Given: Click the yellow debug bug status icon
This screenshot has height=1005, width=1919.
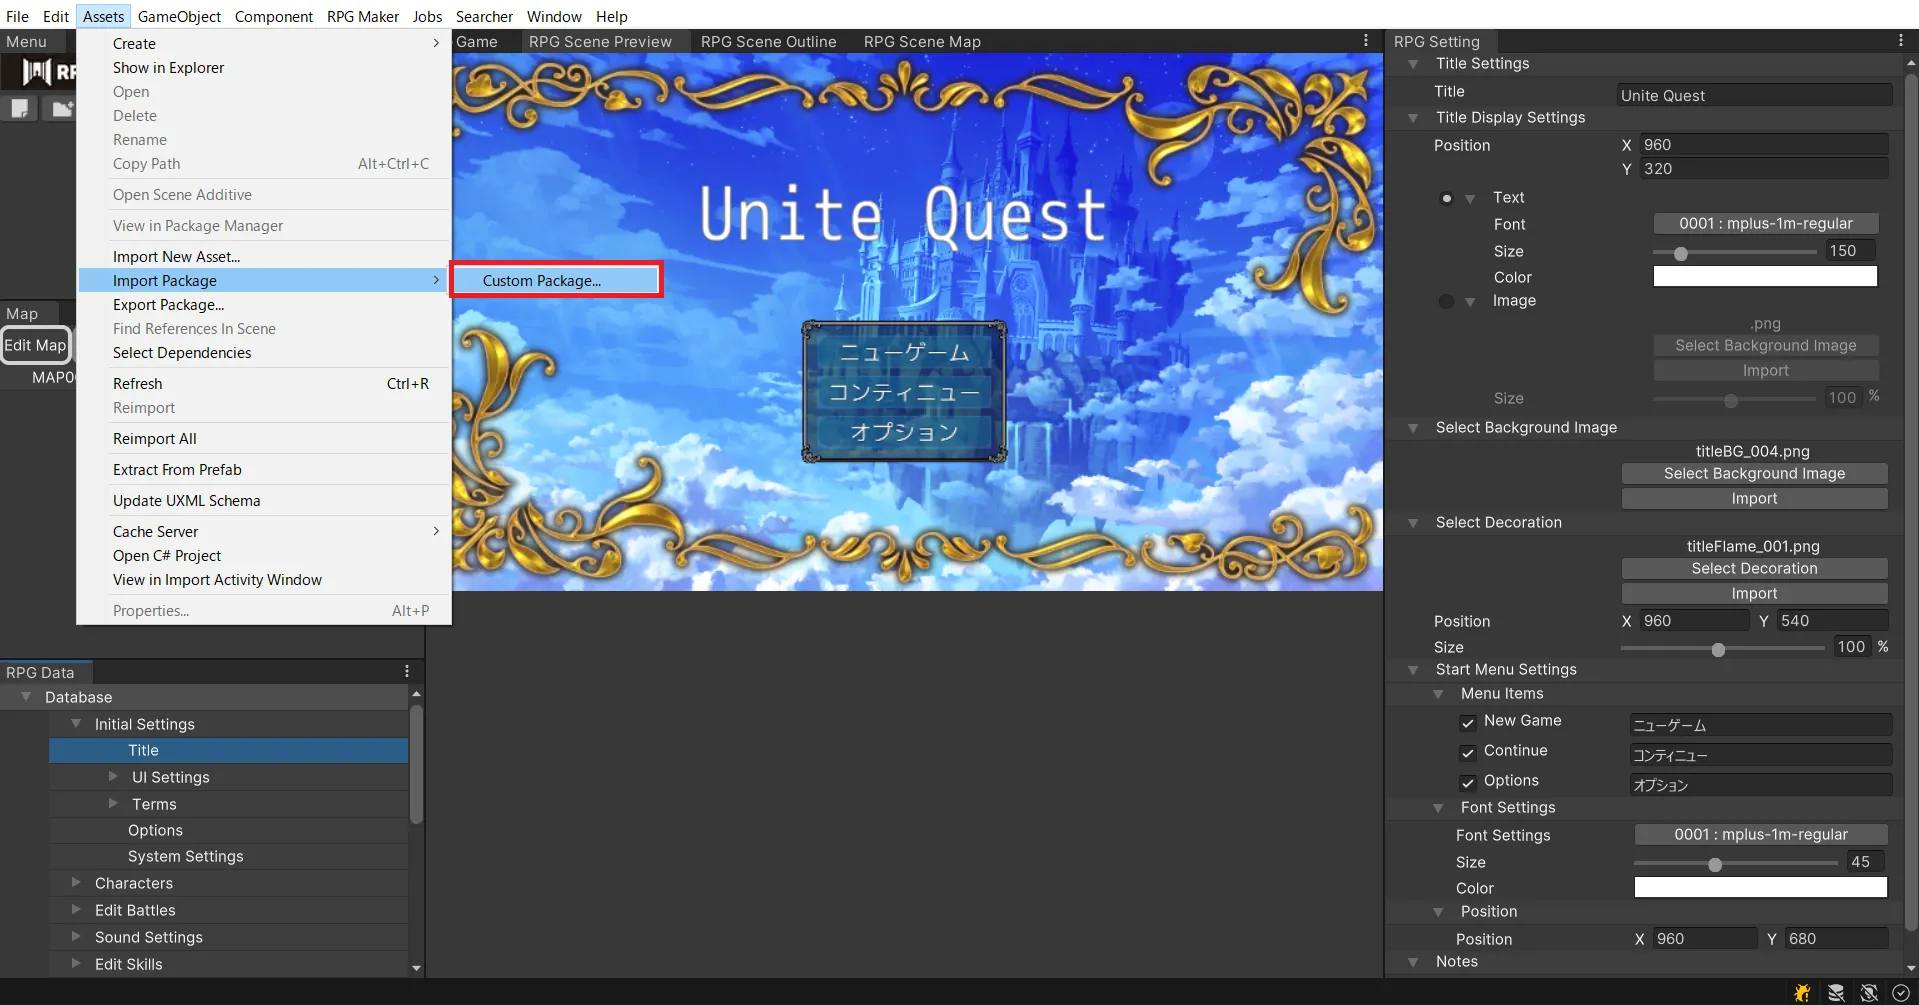Looking at the screenshot, I should click(x=1802, y=992).
